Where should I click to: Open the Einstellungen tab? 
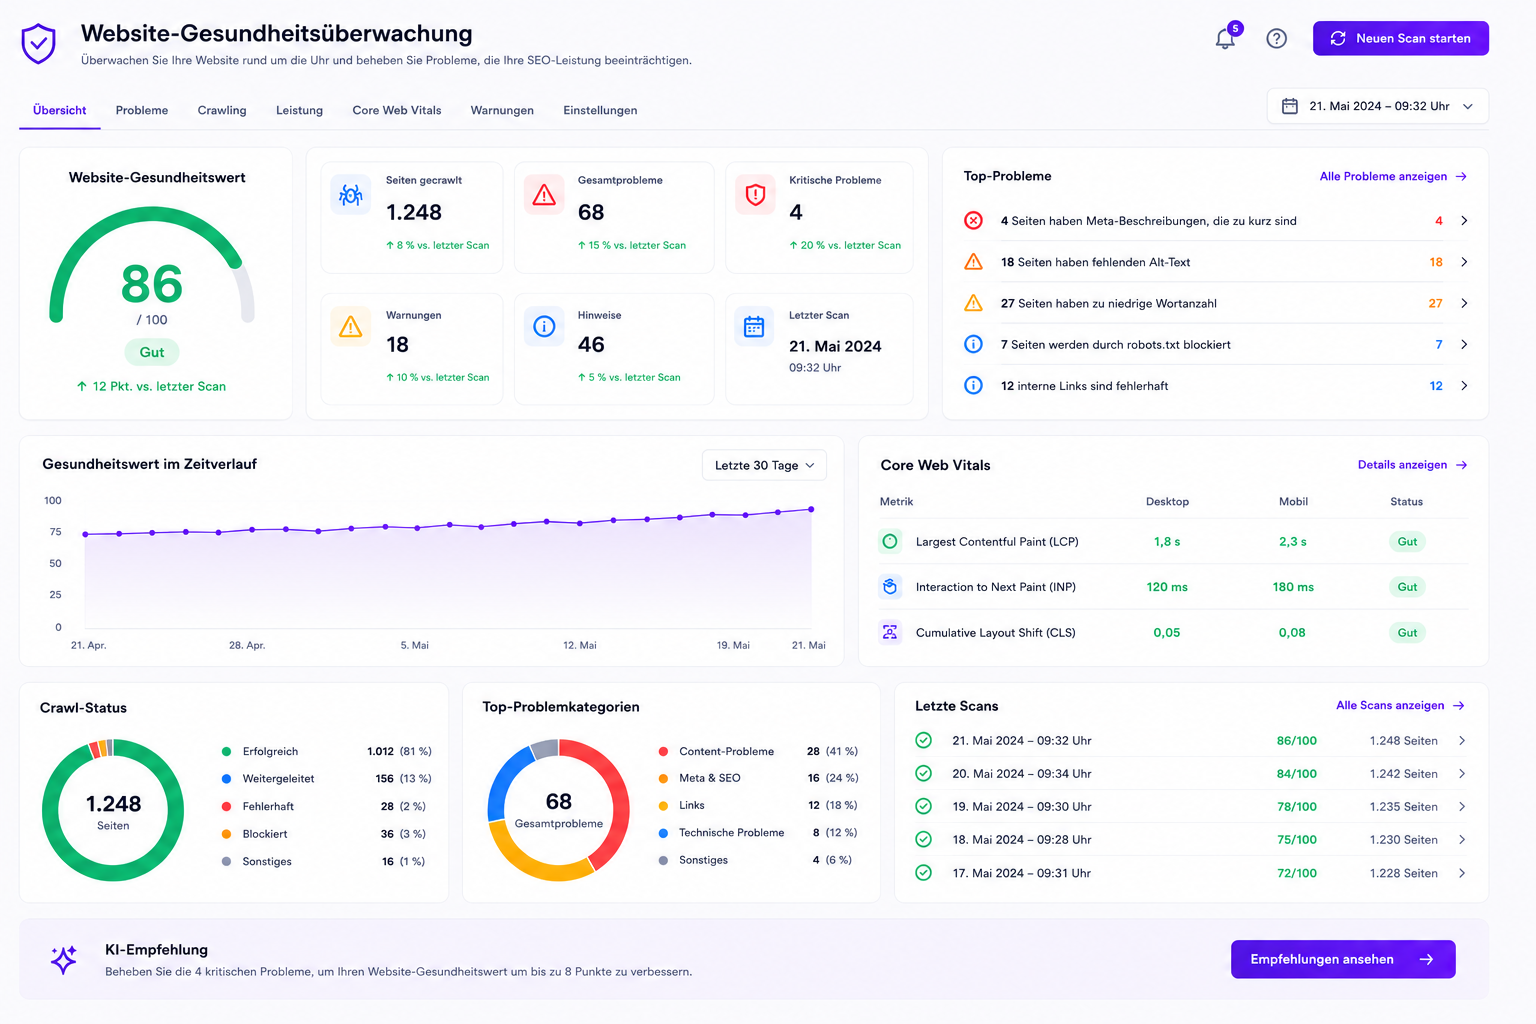pyautogui.click(x=600, y=110)
